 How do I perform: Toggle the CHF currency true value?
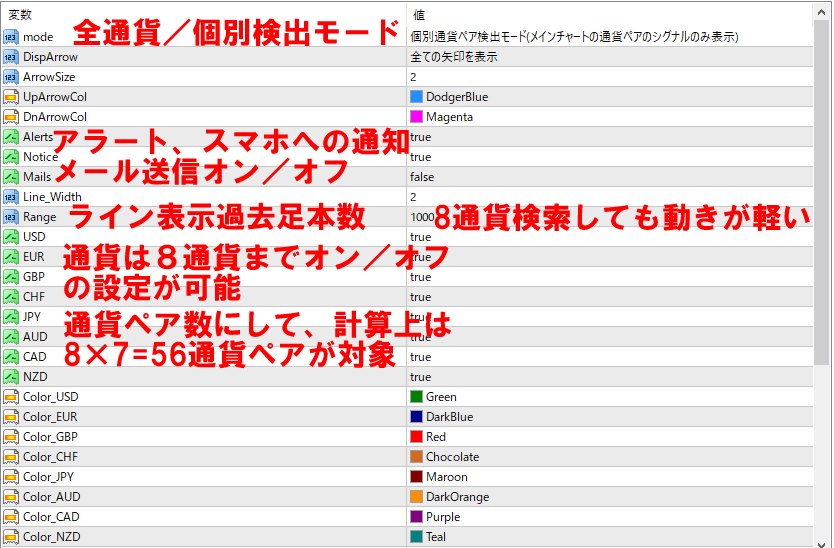(610, 297)
